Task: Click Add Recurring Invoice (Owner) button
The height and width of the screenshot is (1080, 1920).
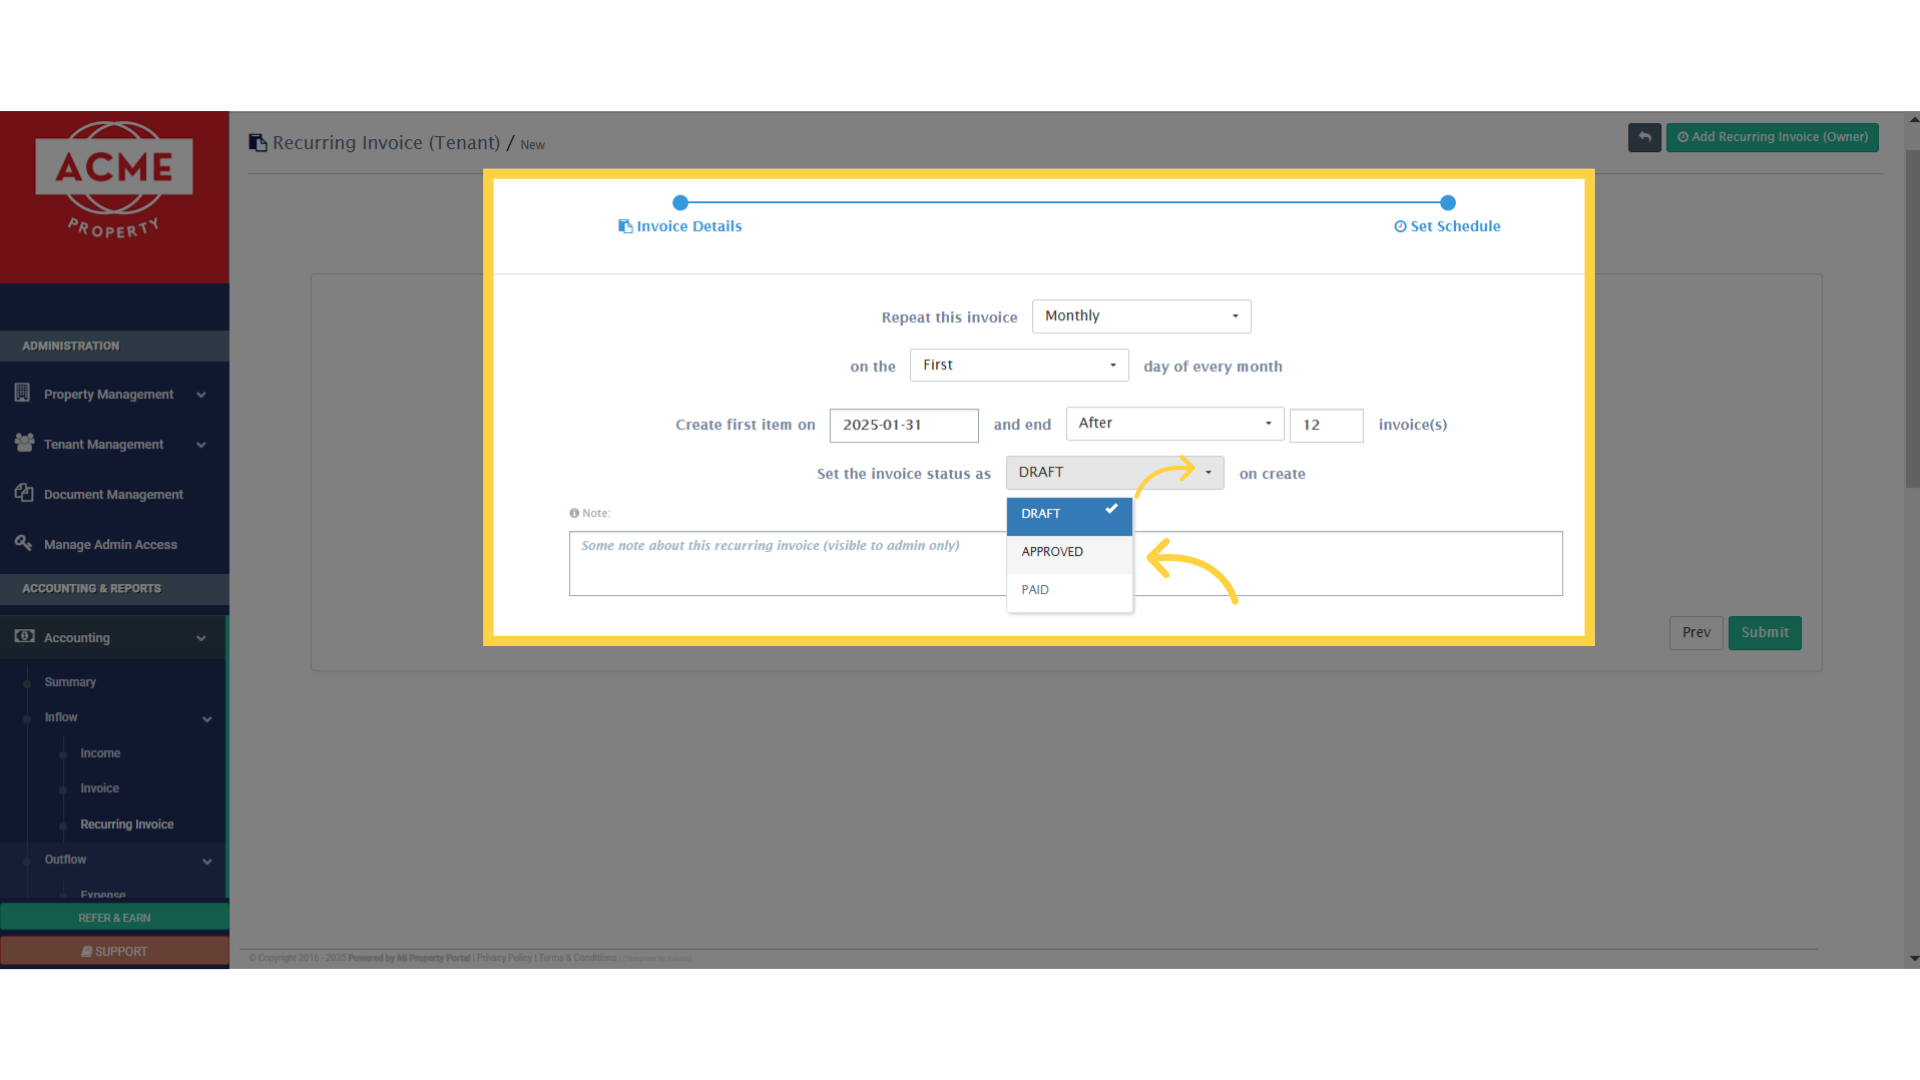Action: coord(1771,137)
